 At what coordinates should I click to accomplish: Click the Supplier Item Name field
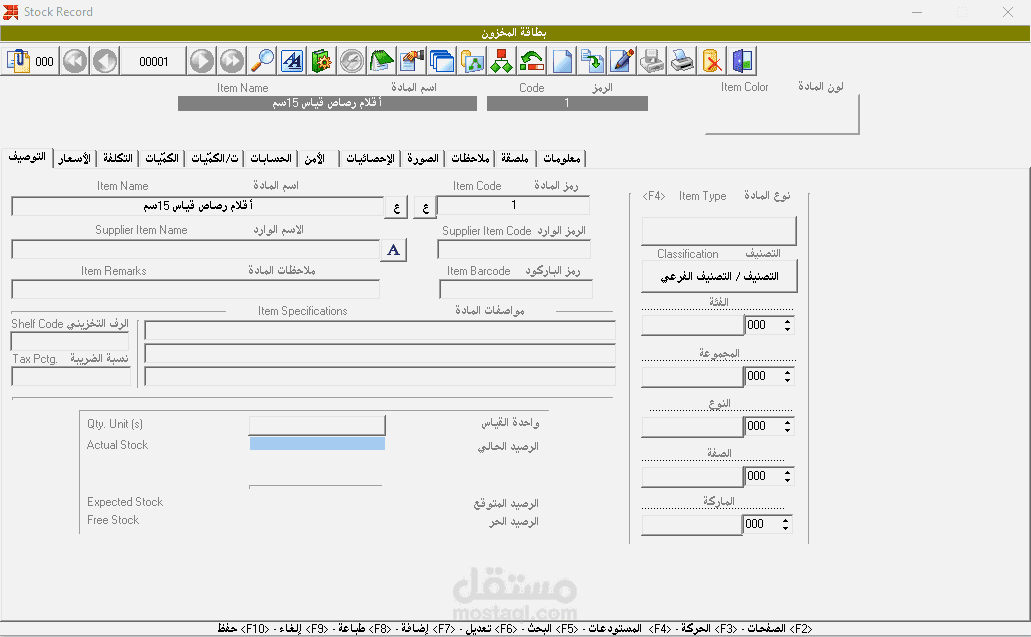pos(195,250)
